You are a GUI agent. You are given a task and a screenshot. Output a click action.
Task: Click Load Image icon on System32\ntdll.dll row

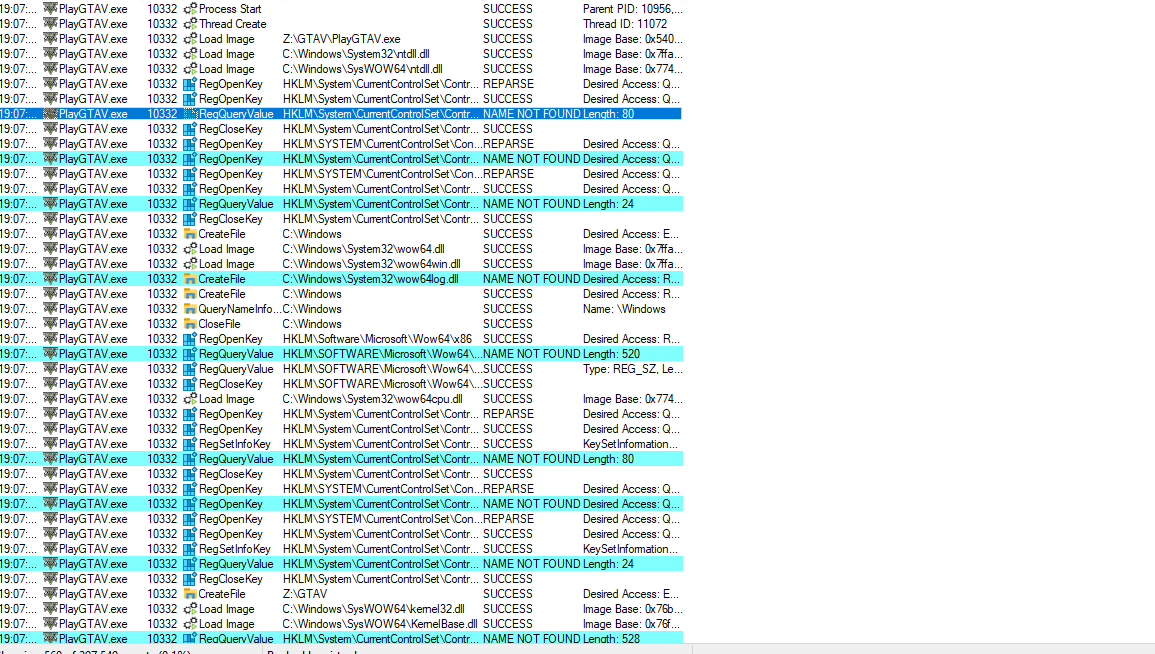pos(190,54)
